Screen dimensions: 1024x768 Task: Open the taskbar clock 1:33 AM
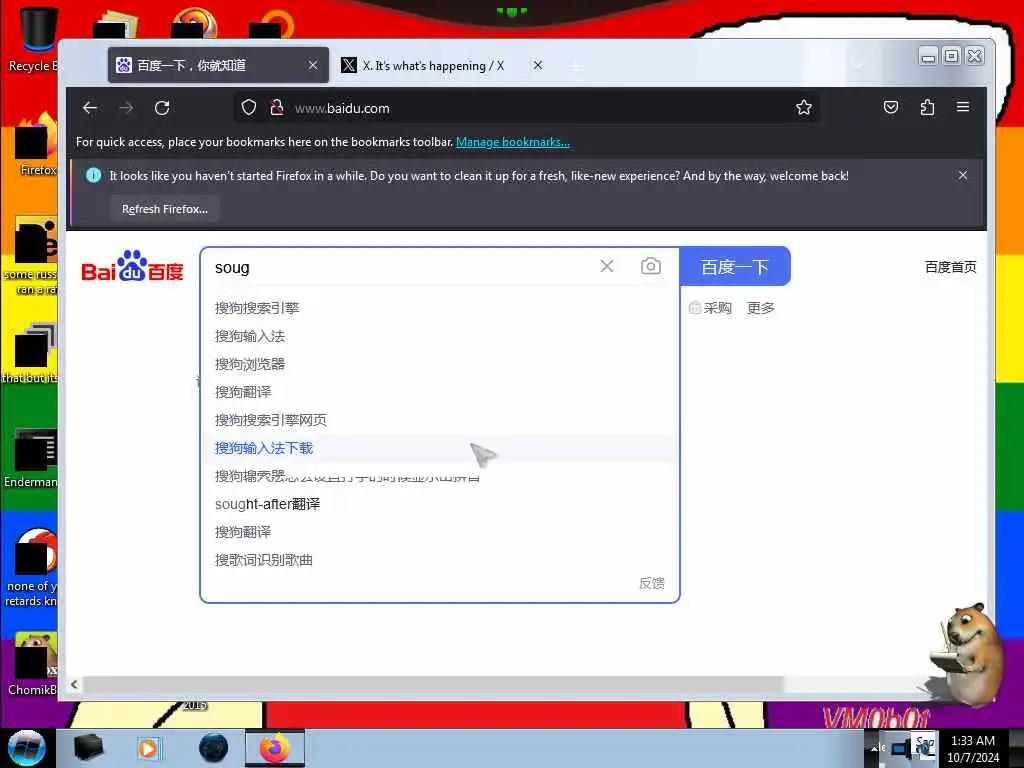pyautogui.click(x=973, y=749)
